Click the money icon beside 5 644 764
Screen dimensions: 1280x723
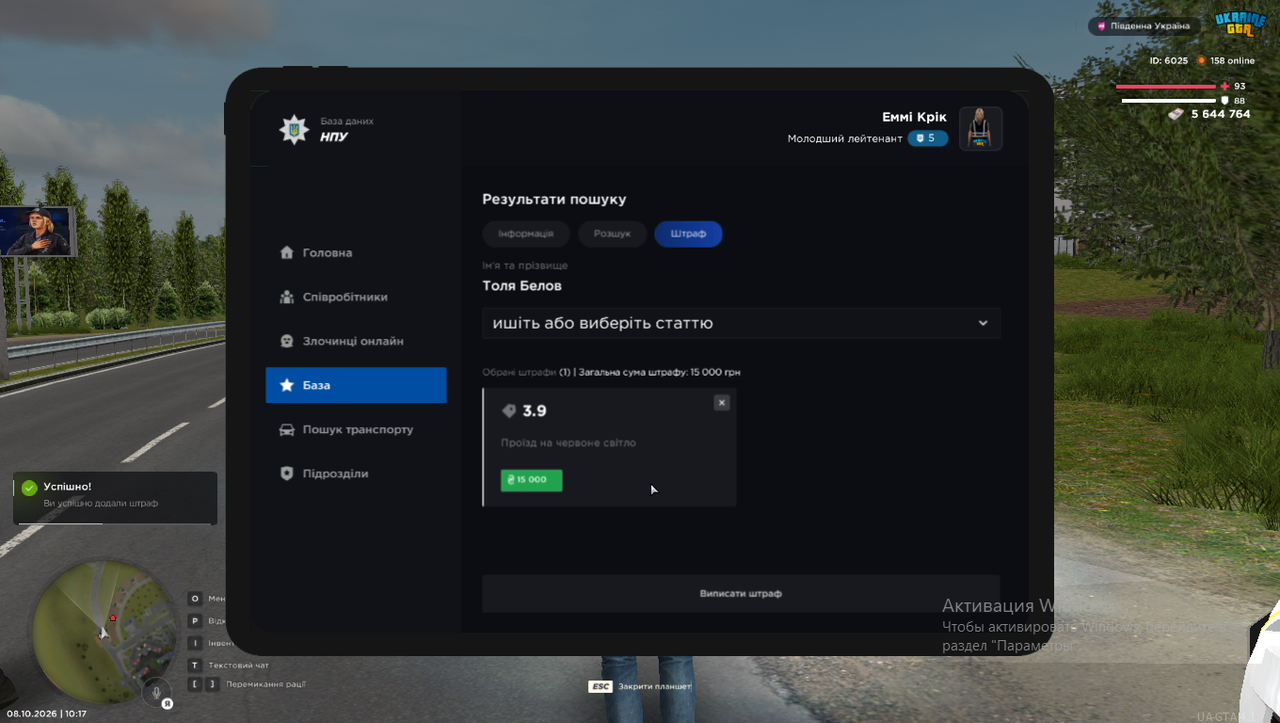coord(1176,114)
